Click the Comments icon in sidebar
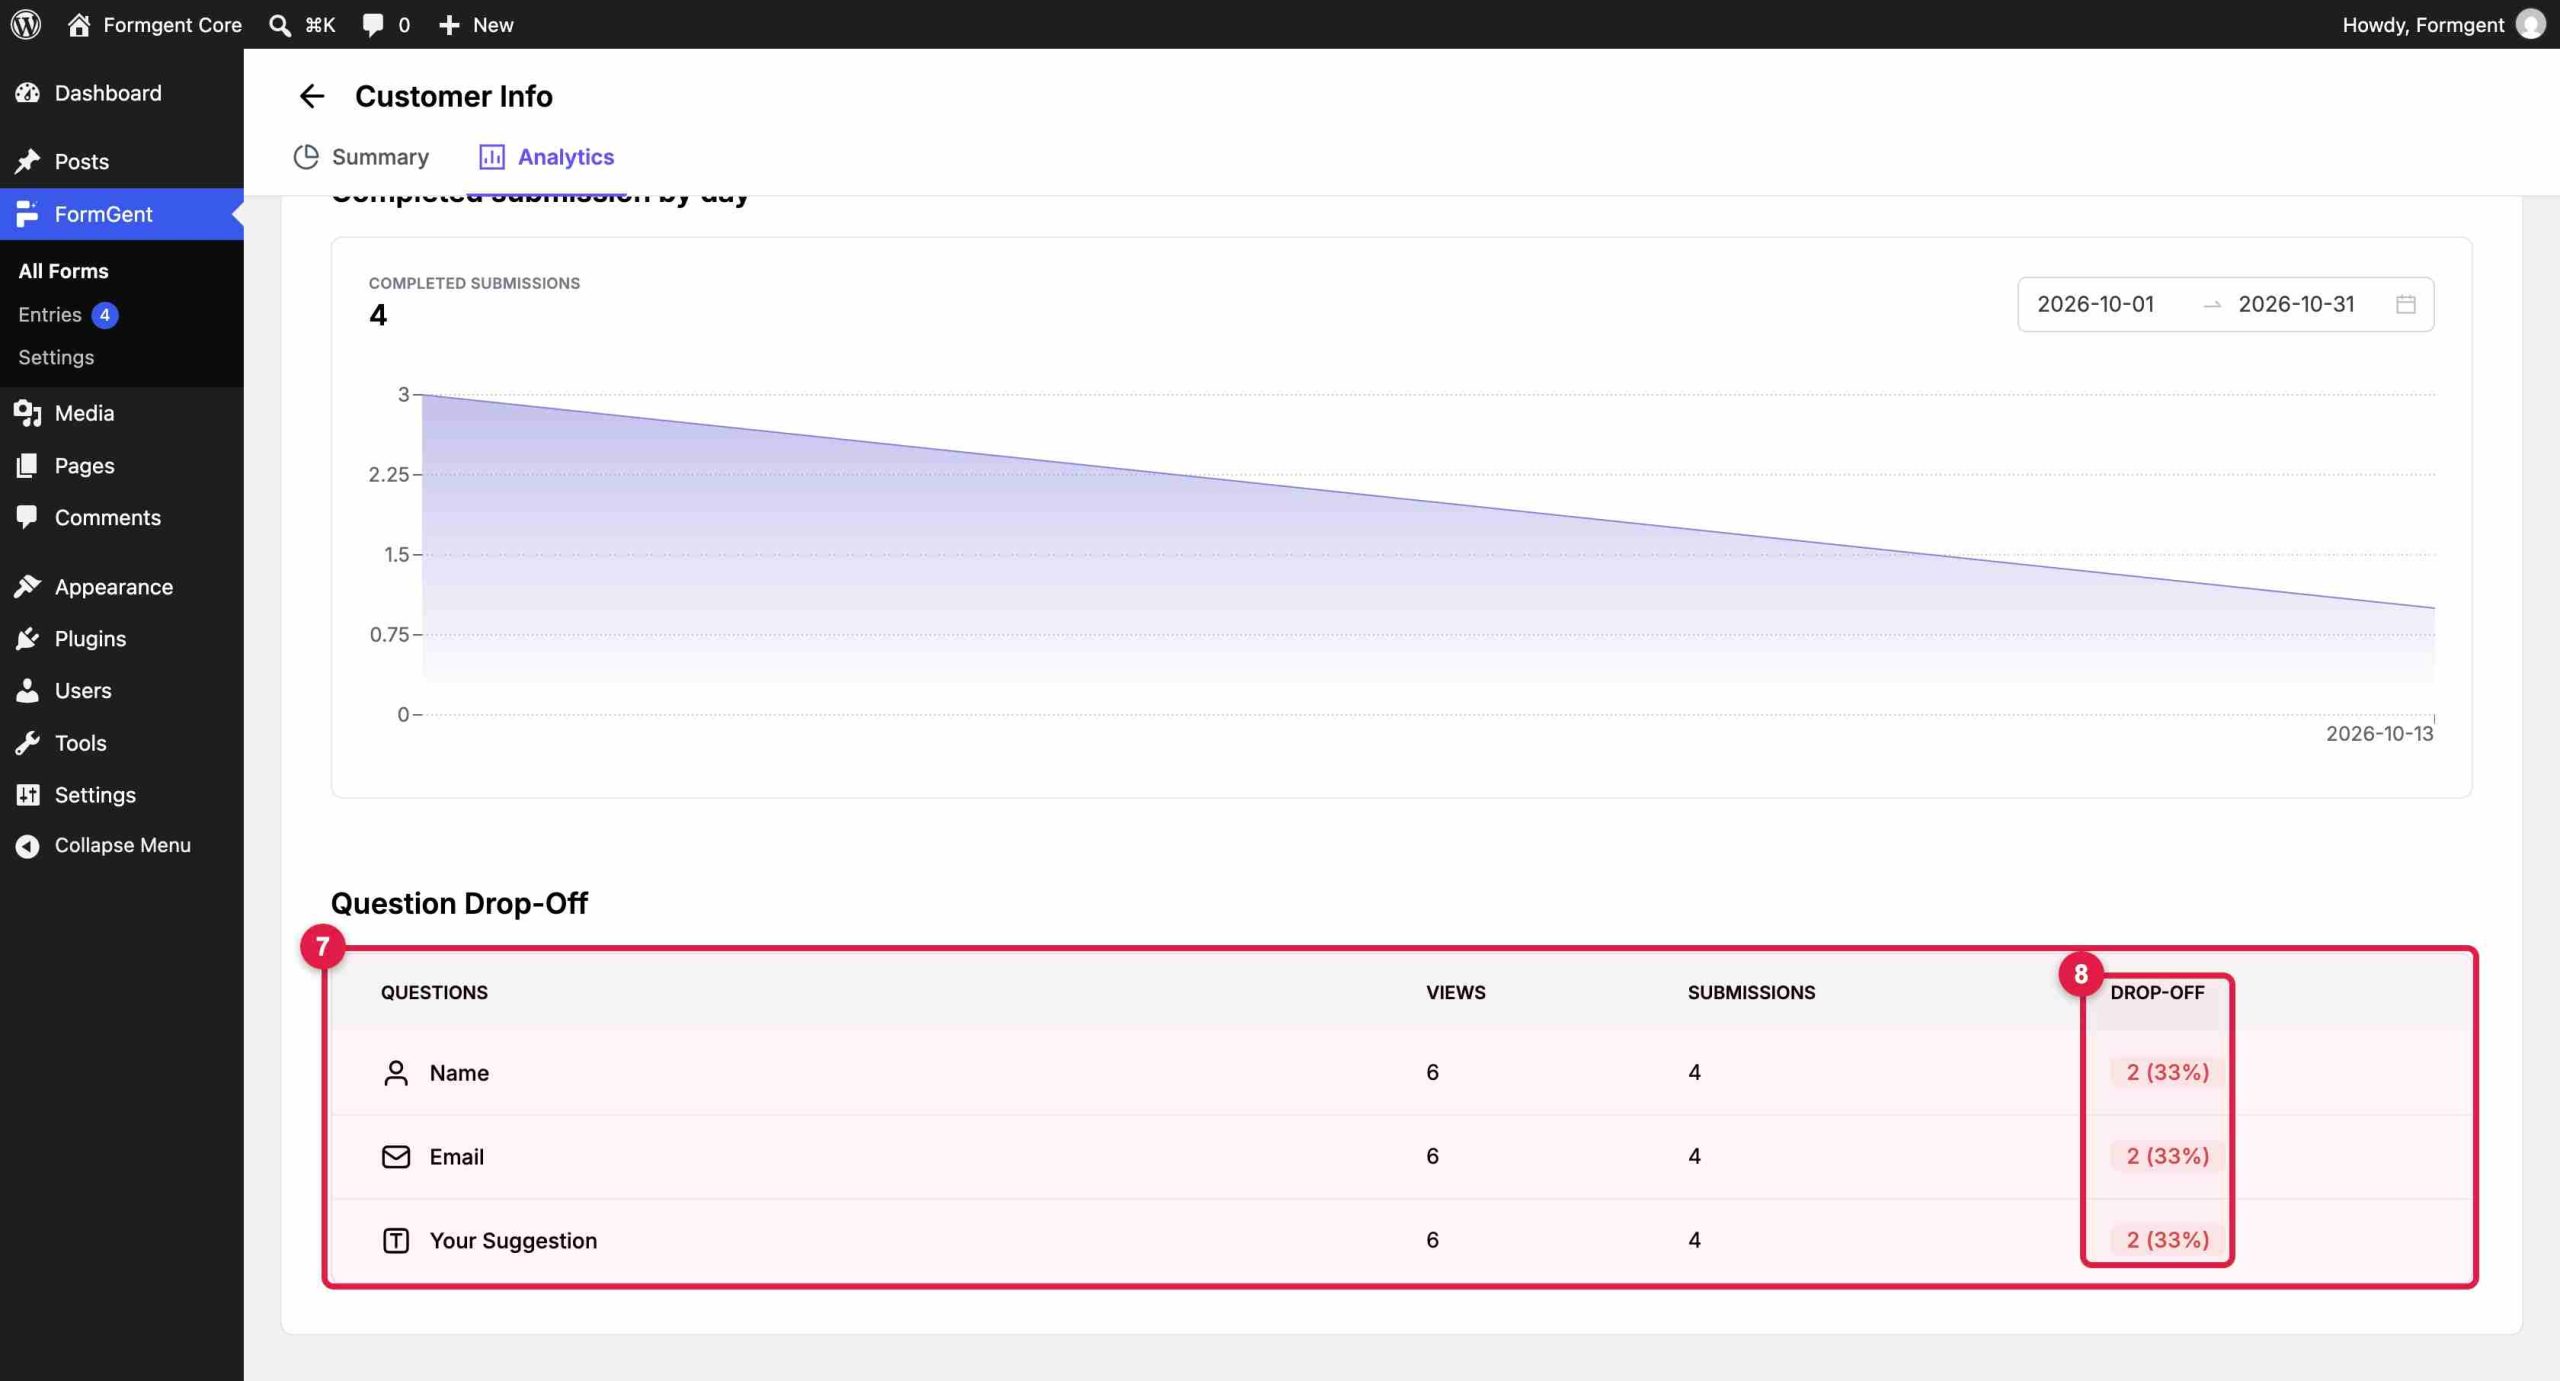 pyautogui.click(x=27, y=517)
